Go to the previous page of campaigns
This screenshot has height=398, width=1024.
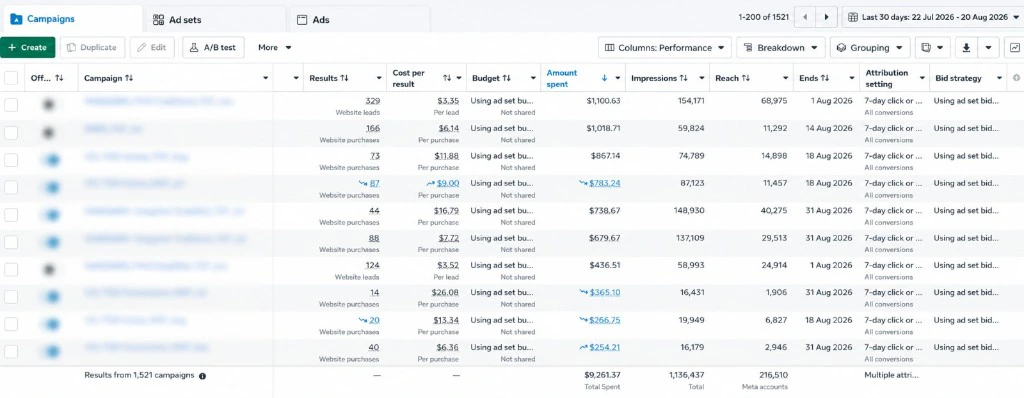click(x=805, y=17)
